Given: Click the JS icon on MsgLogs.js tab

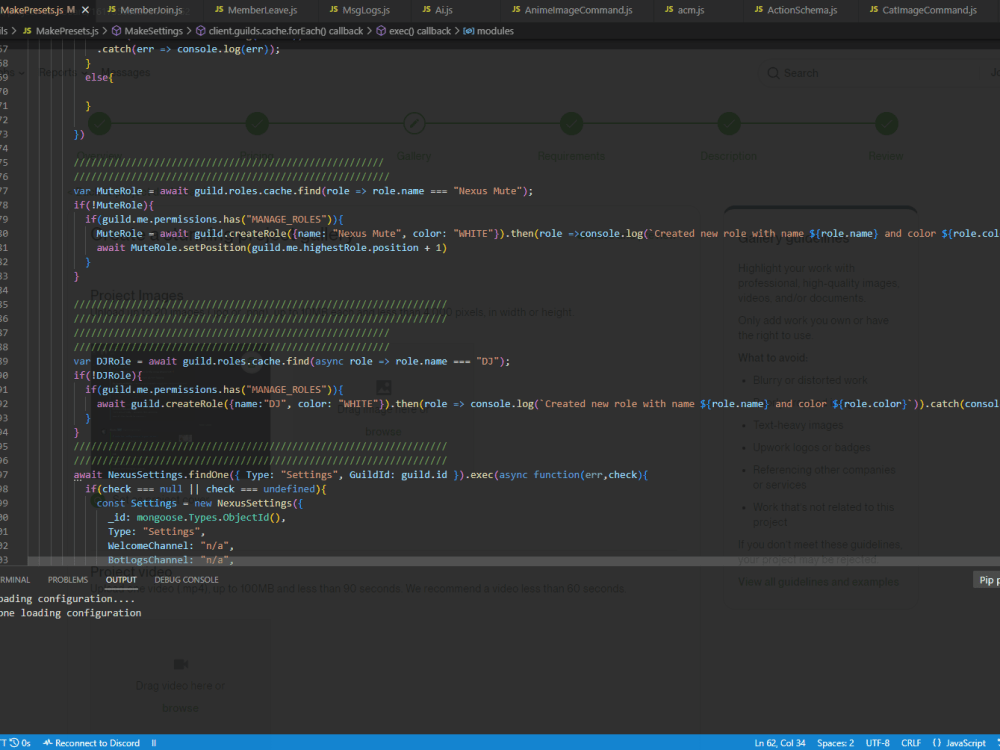Looking at the screenshot, I should (x=335, y=10).
